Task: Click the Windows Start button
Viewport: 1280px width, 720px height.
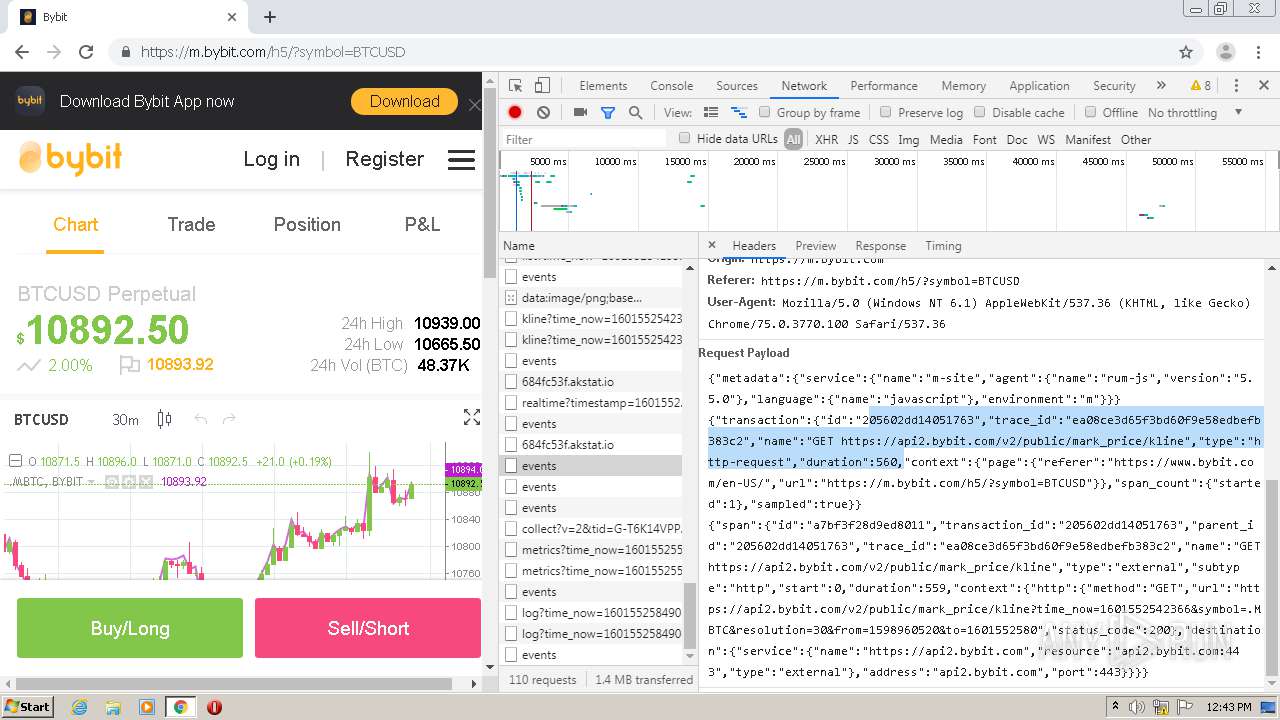Action: pyautogui.click(x=27, y=706)
